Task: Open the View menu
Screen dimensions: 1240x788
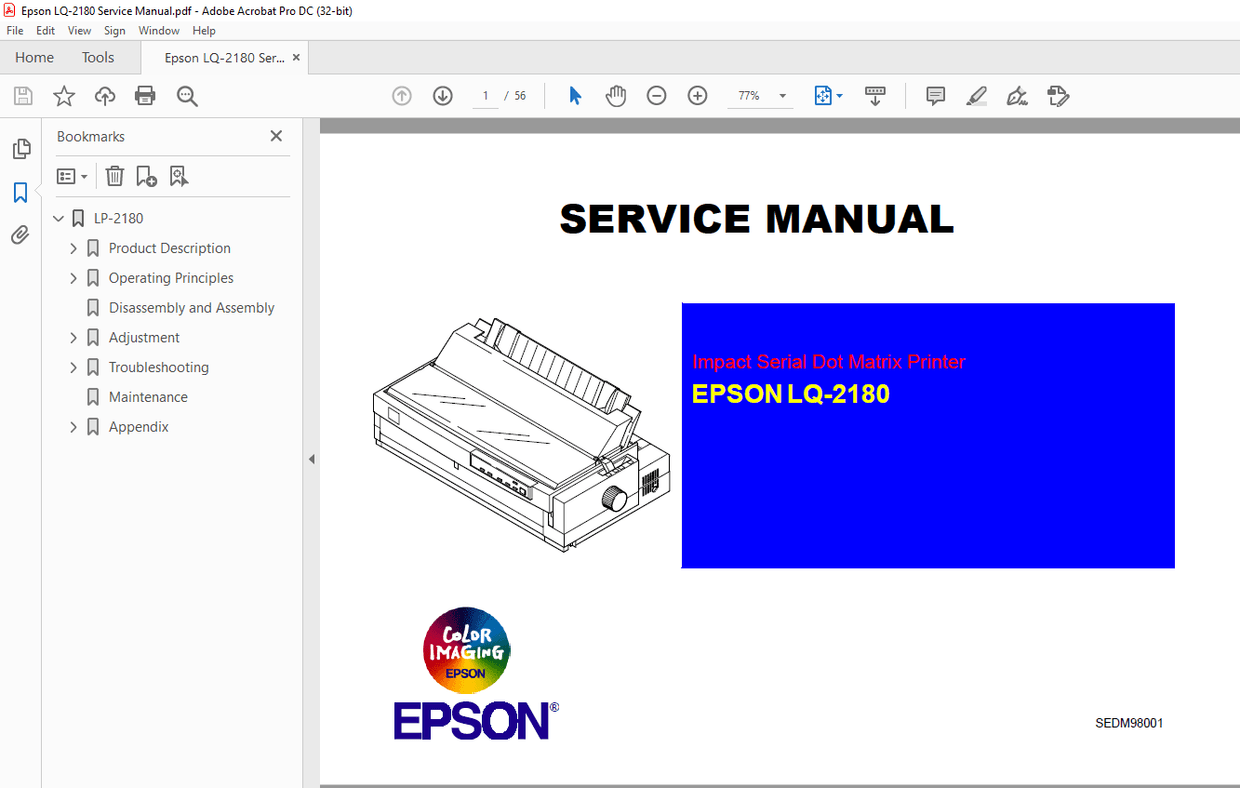Action: point(79,30)
